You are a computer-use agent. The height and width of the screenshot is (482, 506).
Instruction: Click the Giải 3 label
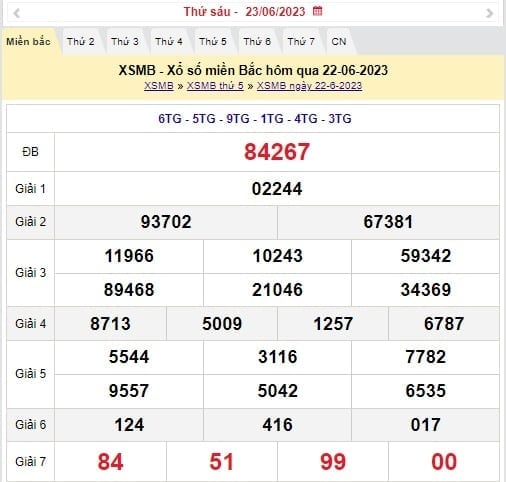point(30,273)
